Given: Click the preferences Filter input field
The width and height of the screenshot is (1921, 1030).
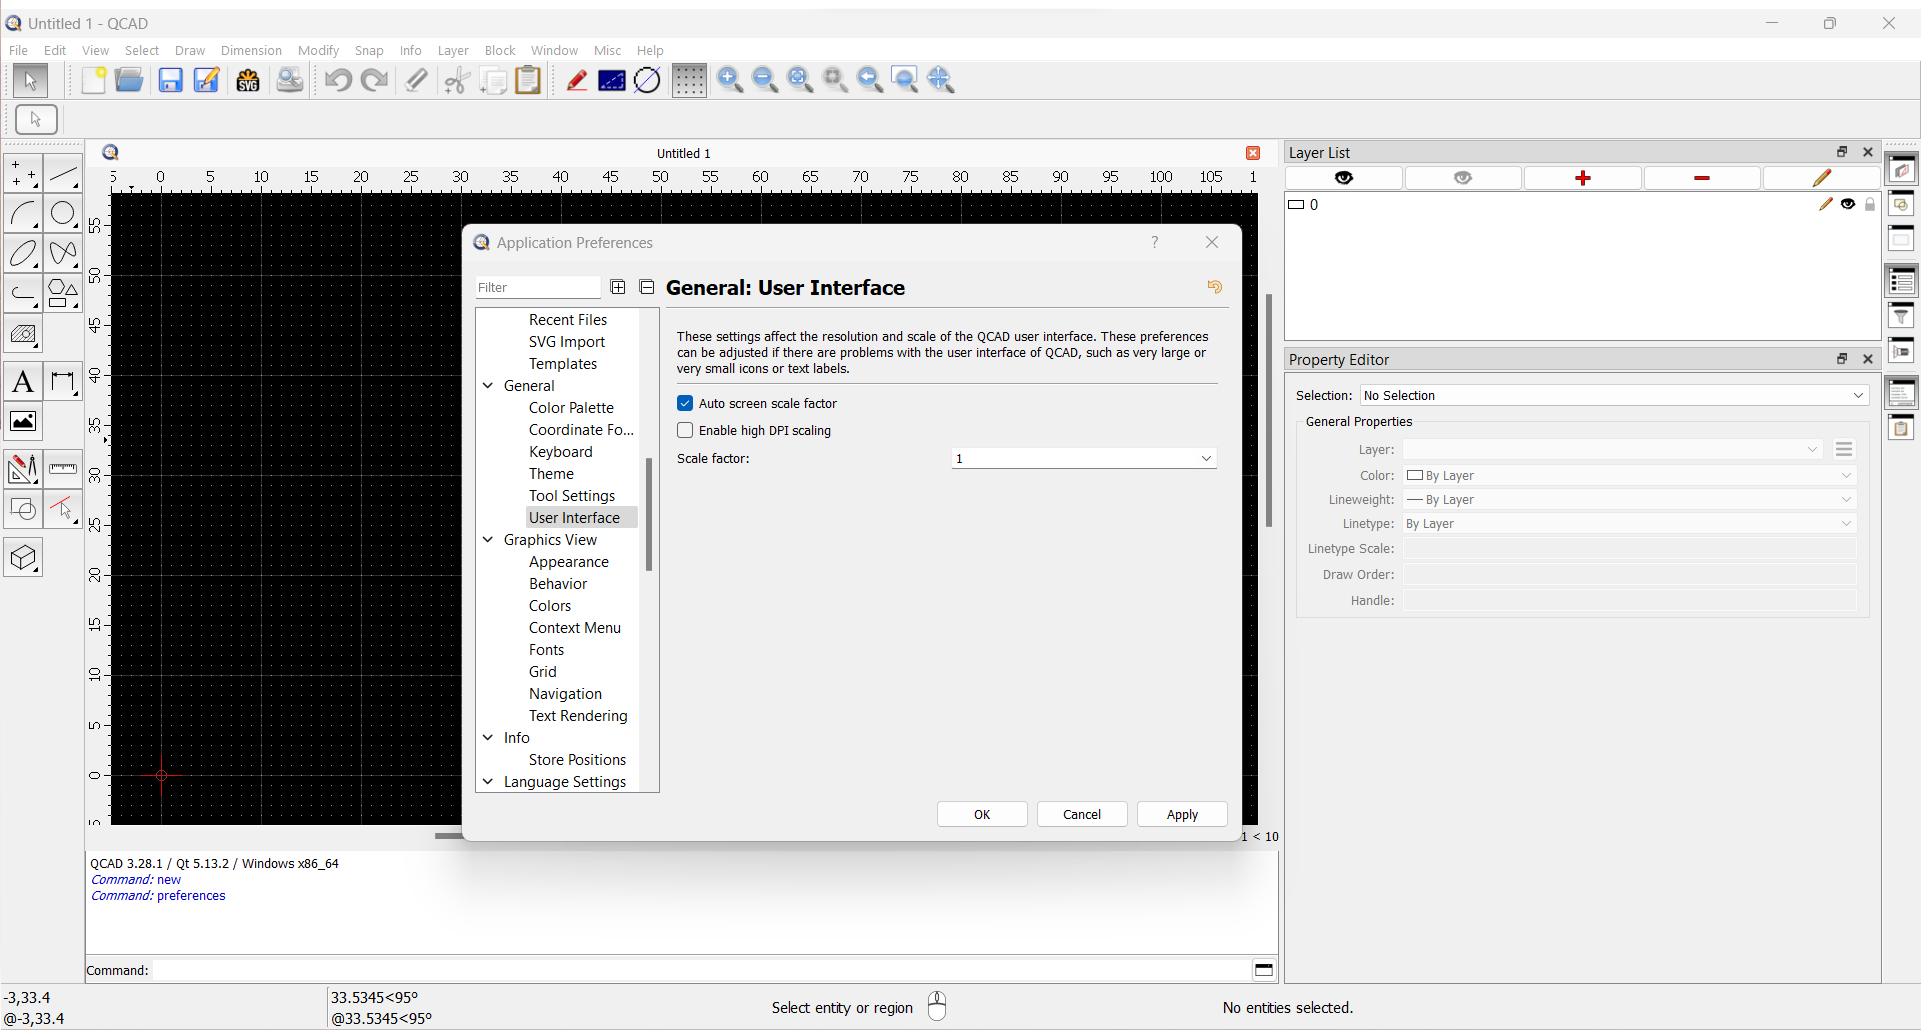Looking at the screenshot, I should [538, 287].
